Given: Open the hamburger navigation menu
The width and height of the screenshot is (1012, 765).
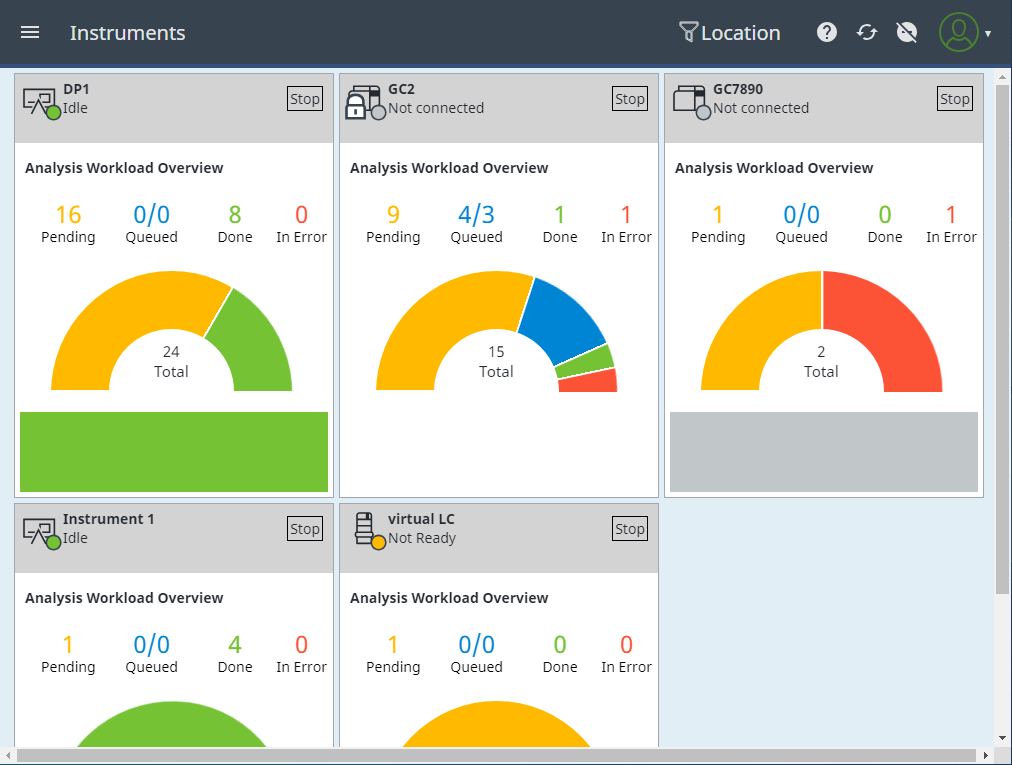Looking at the screenshot, I should click(30, 32).
